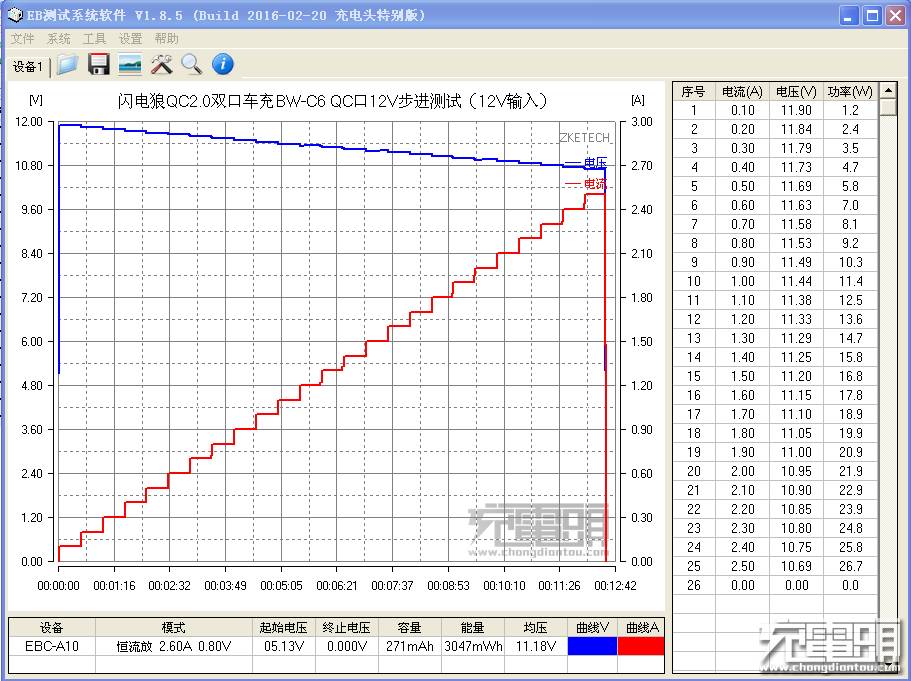
Task: Click the curve picture toolbar icon
Action: coord(130,64)
